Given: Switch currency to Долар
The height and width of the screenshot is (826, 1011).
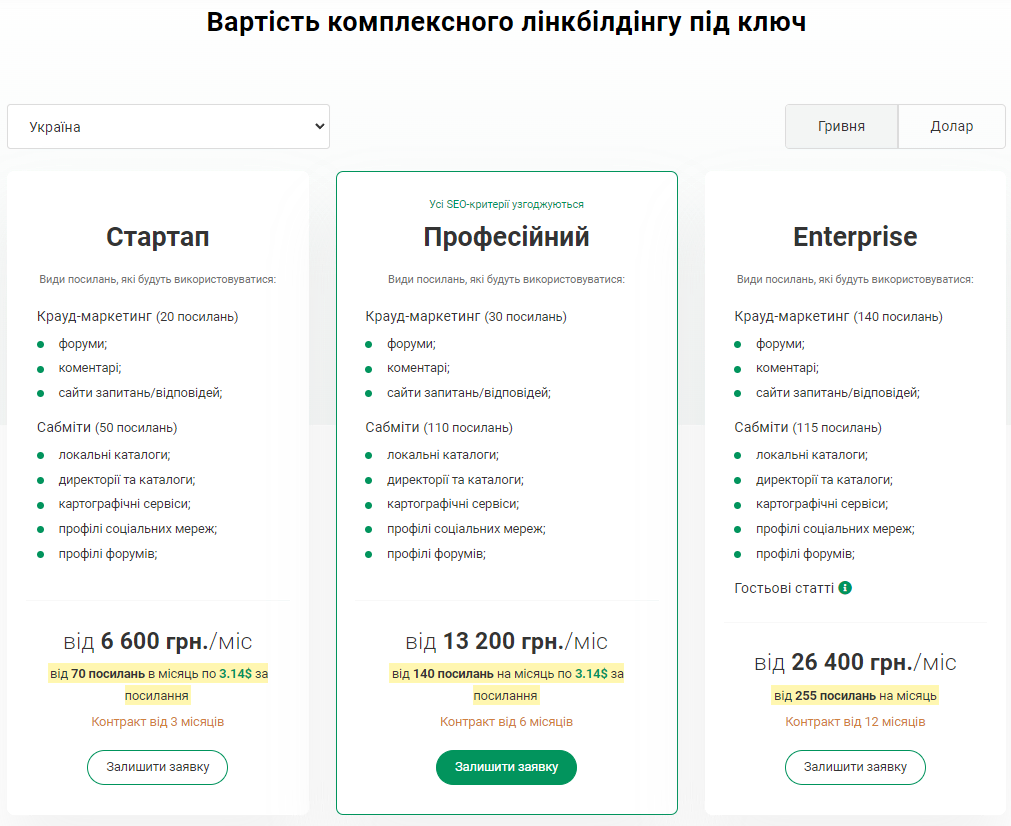Looking at the screenshot, I should click(951, 126).
